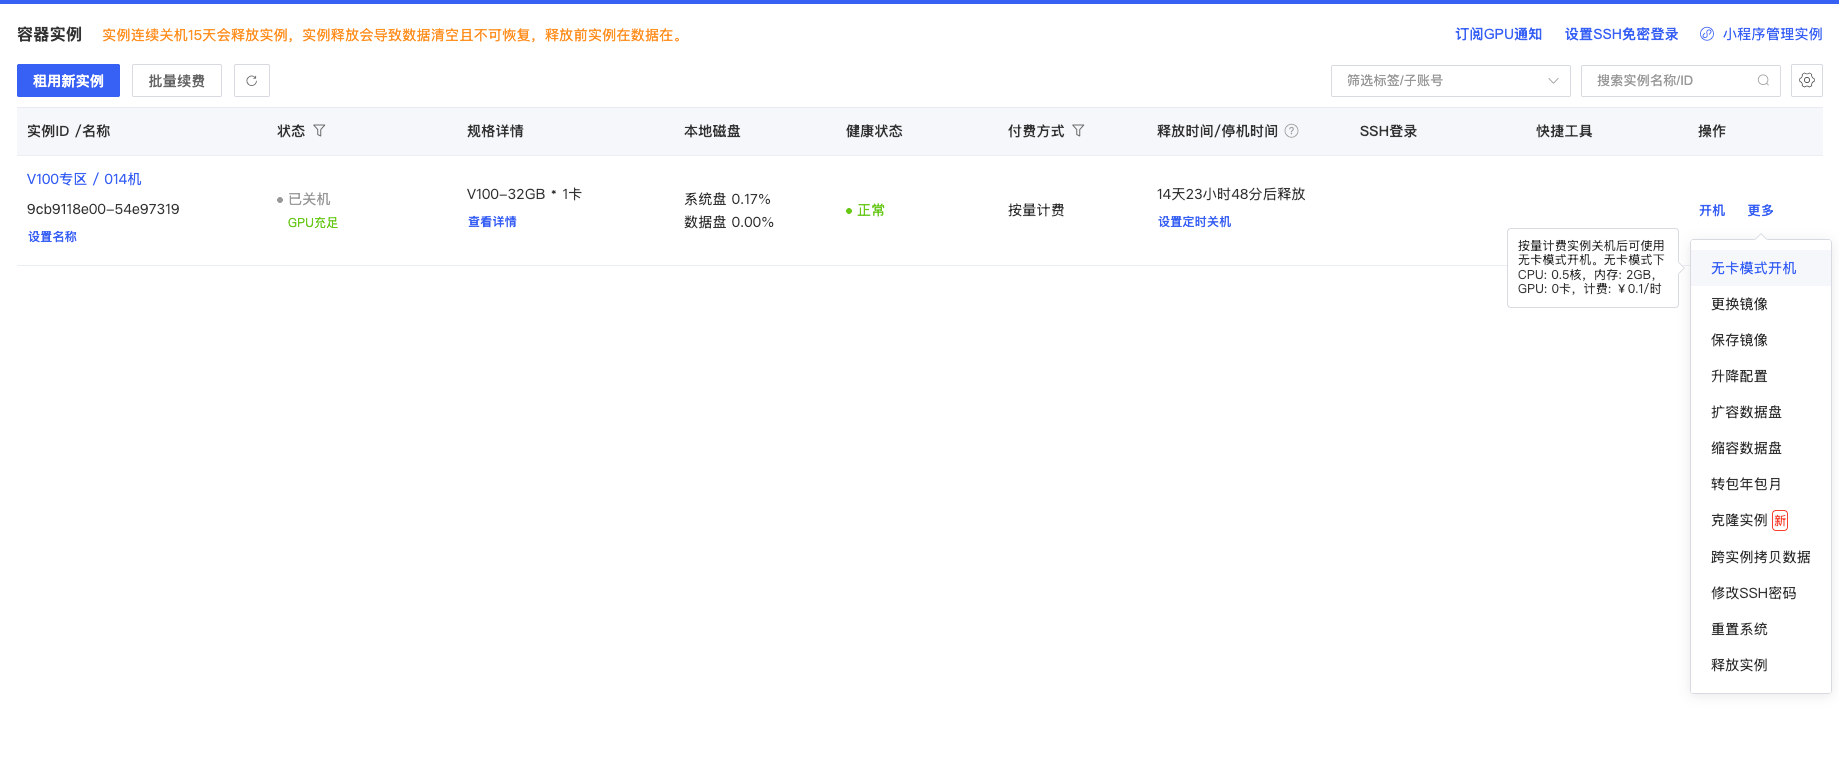
Task: Click 设置定时关机 link
Action: pyautogui.click(x=1194, y=222)
